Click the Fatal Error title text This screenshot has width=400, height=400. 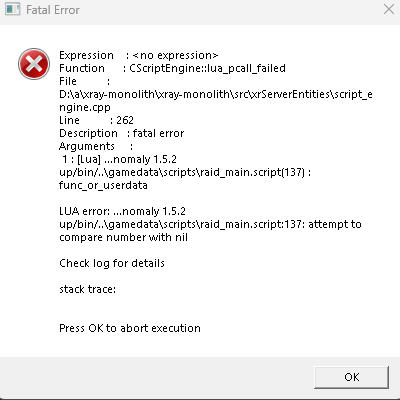click(53, 10)
